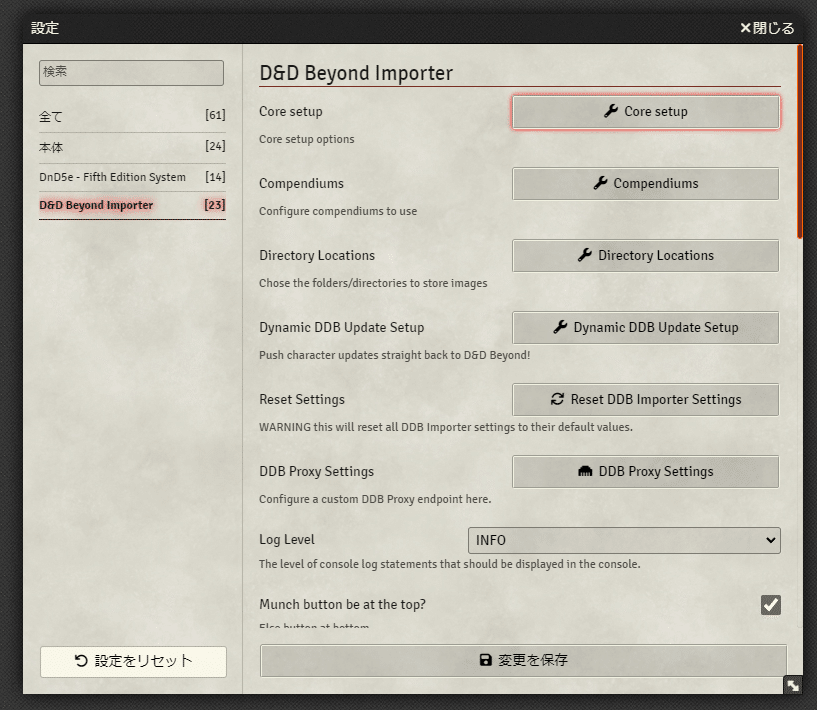This screenshot has height=710, width=817.
Task: Click the wrench icon beside Directory Locations
Action: (585, 255)
